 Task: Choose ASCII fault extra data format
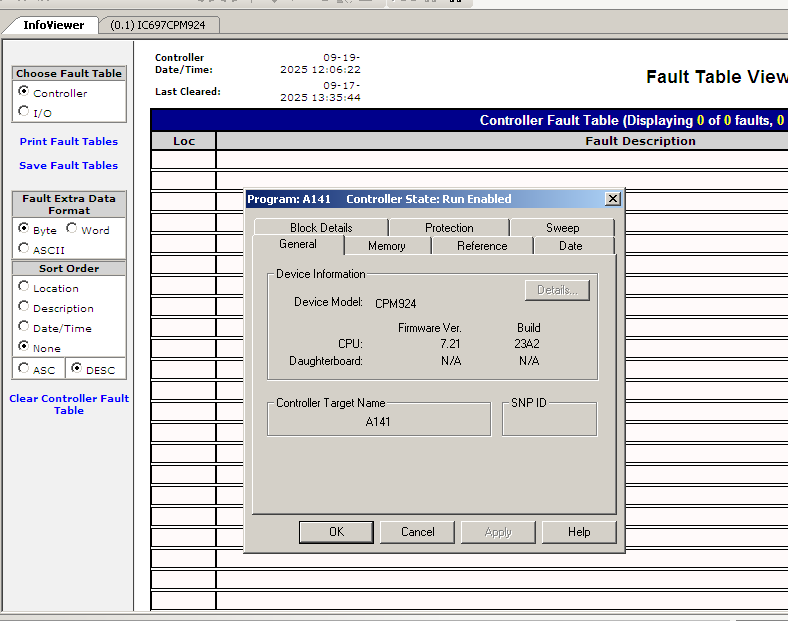[x=24, y=249]
